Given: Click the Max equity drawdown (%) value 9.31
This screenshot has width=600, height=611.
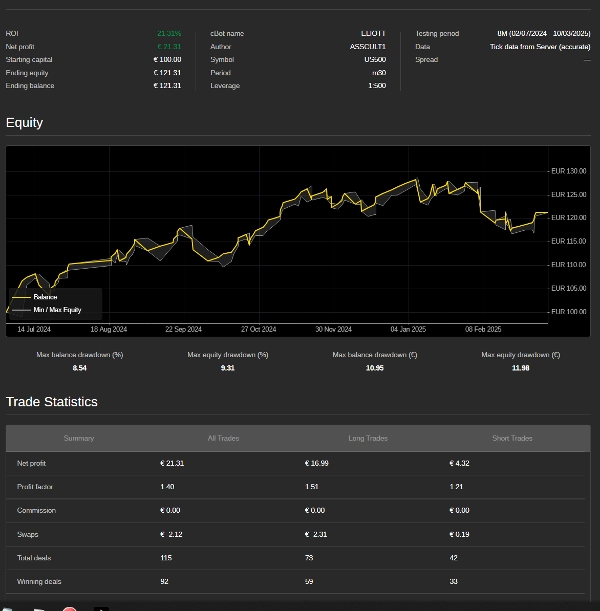Looking at the screenshot, I should [x=228, y=368].
